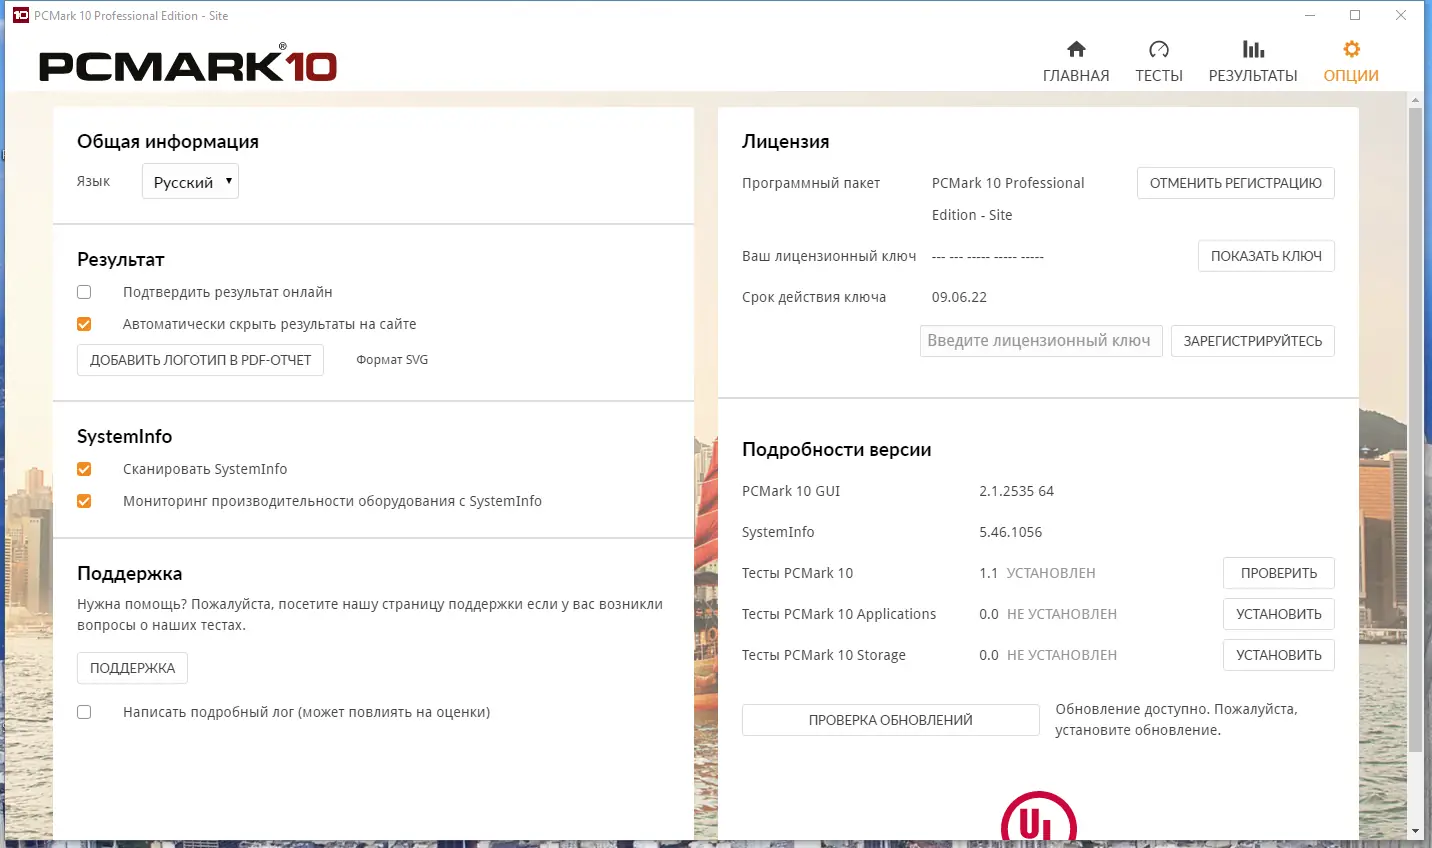
Task: Click the Tests gauge icon
Action: coord(1159,49)
